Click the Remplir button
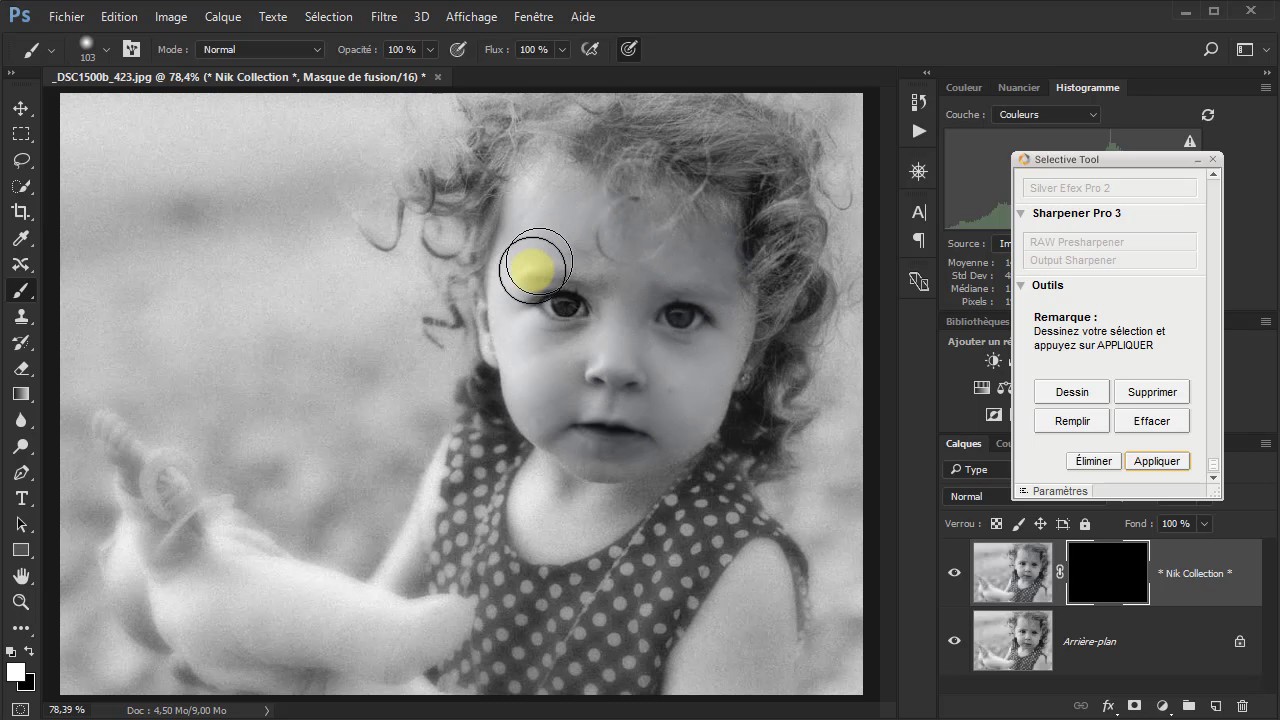The width and height of the screenshot is (1280, 720). [x=1072, y=421]
